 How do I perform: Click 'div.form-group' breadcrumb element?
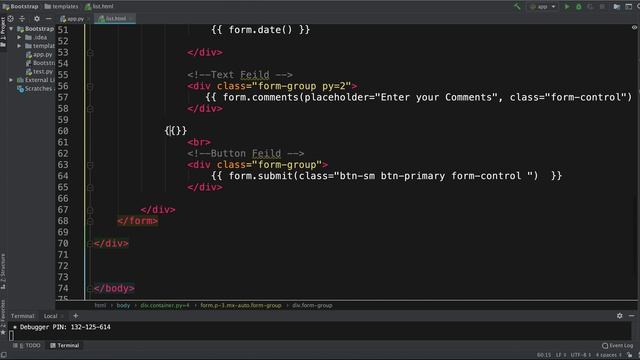[312, 305]
